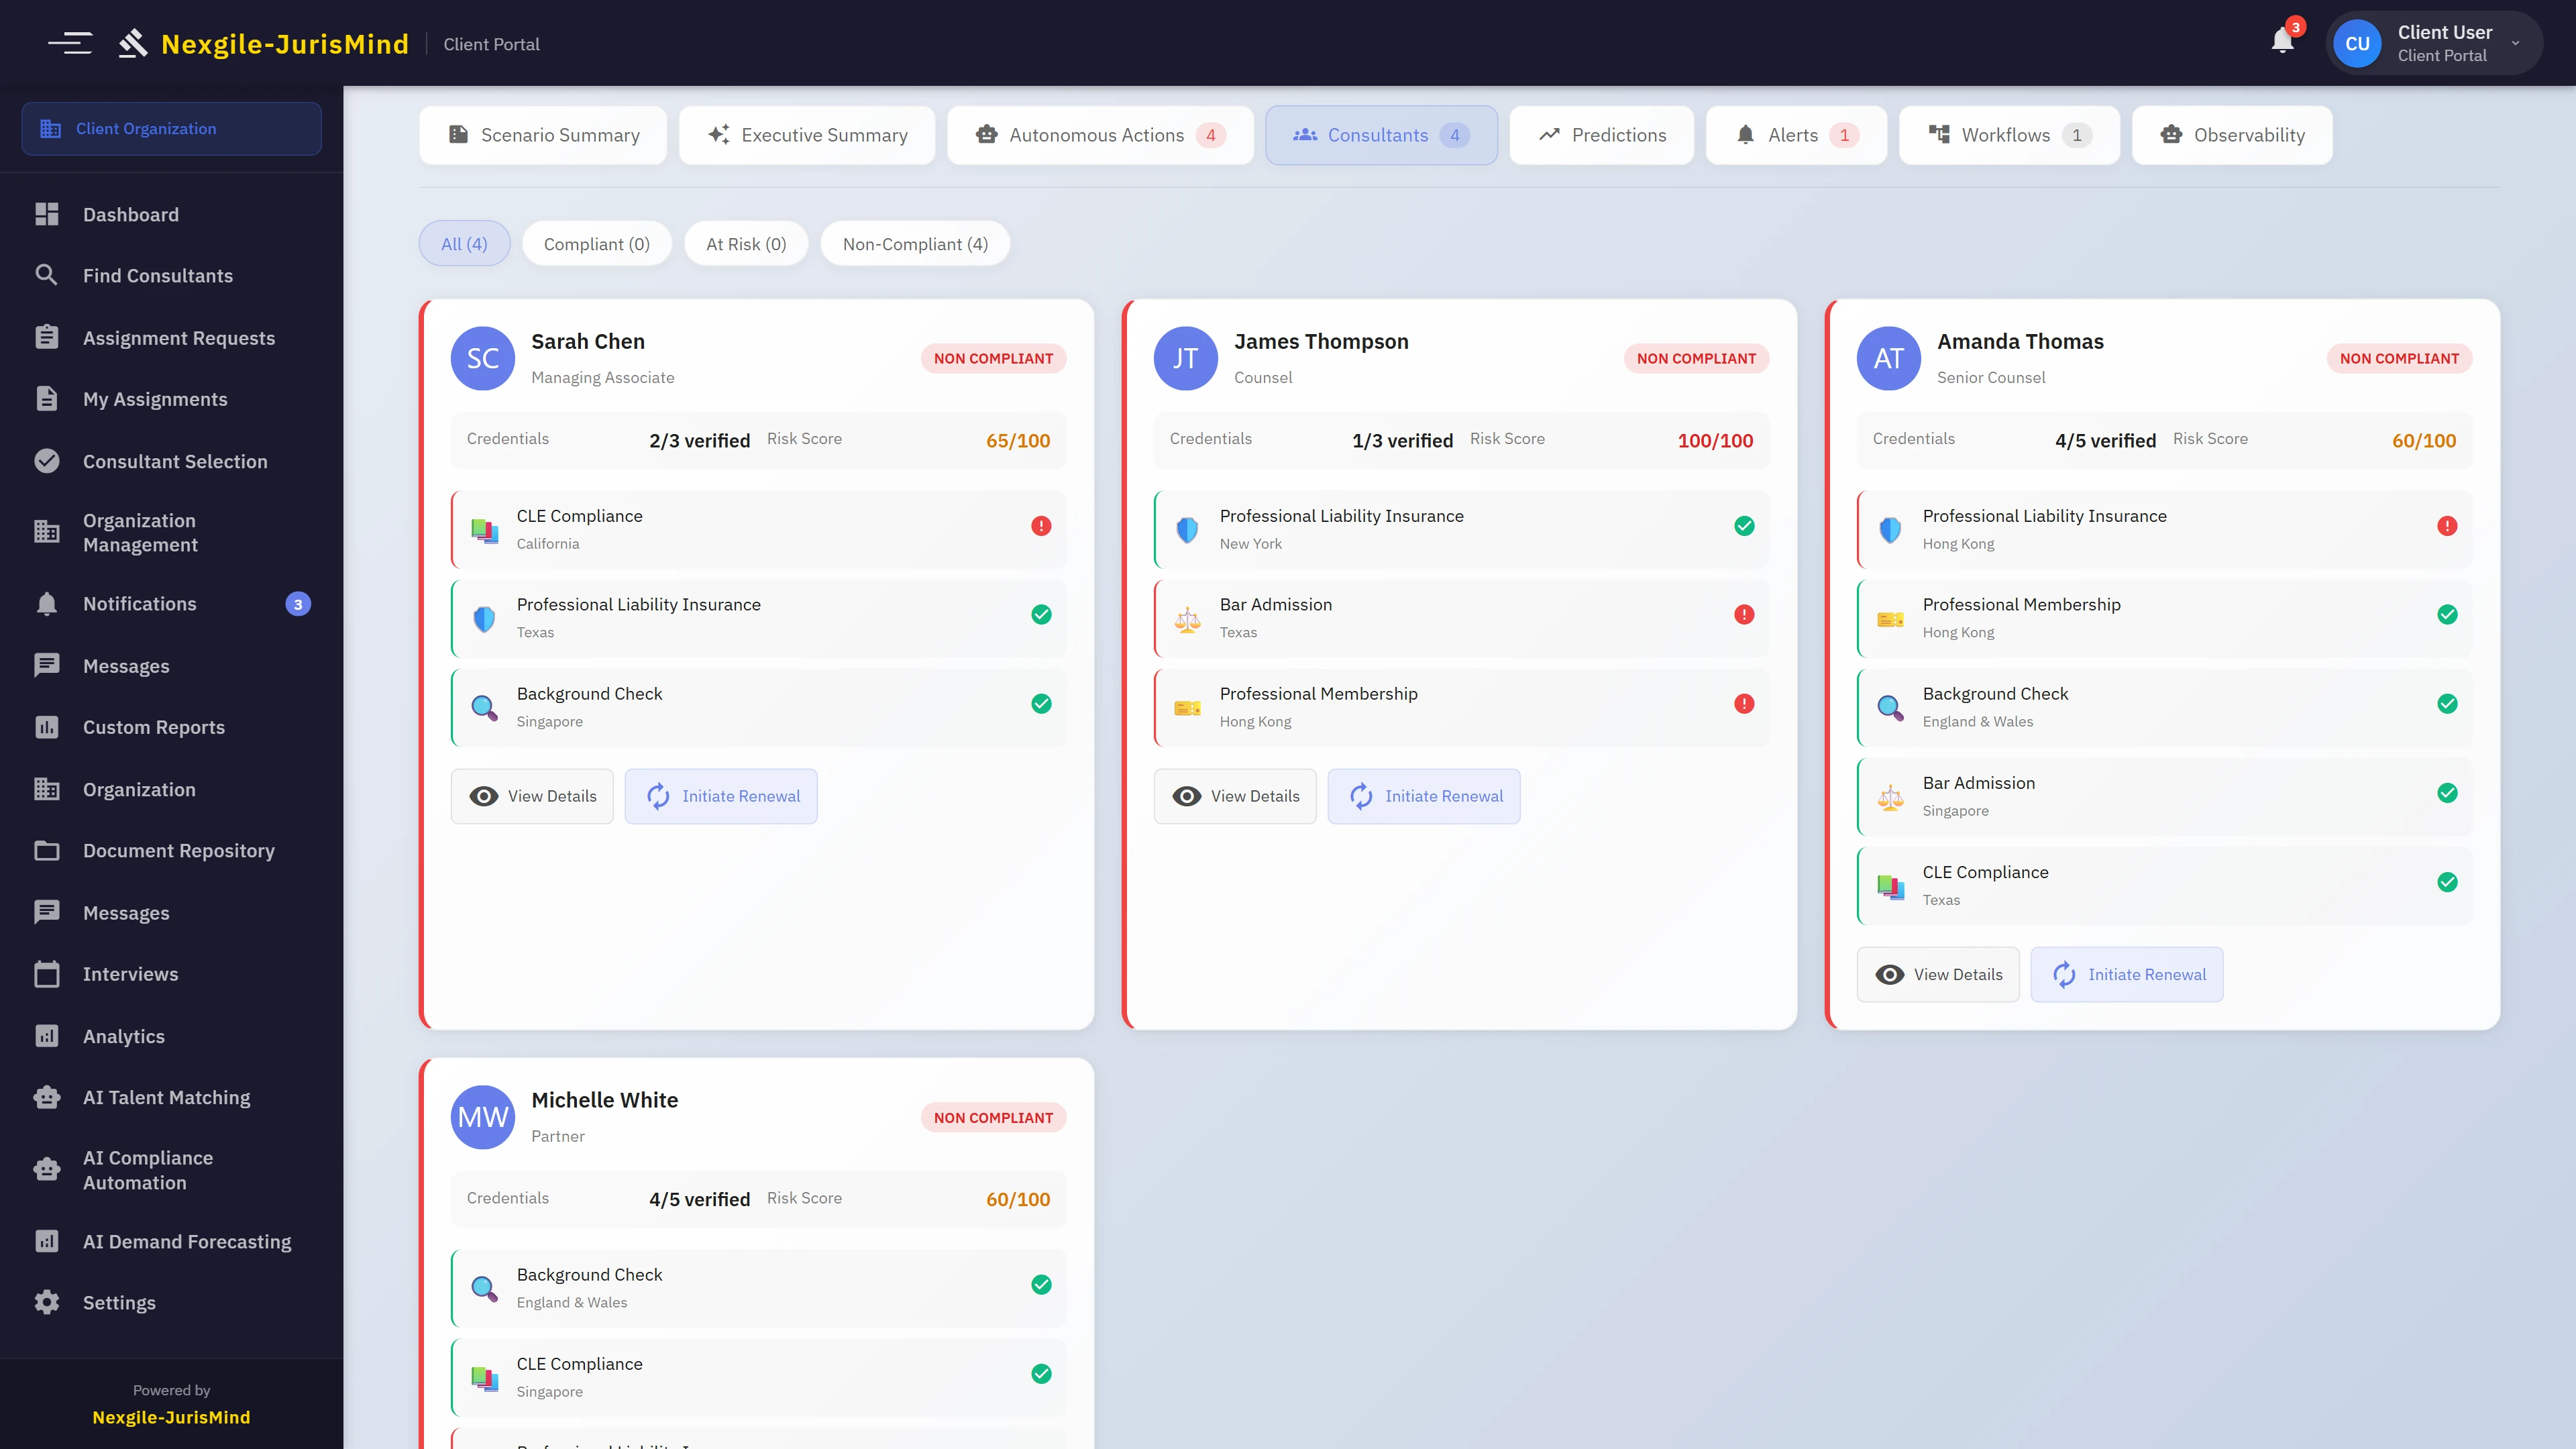2576x1449 pixels.
Task: Open the Alerts tab with badge count 1
Action: pyautogui.click(x=1795, y=135)
